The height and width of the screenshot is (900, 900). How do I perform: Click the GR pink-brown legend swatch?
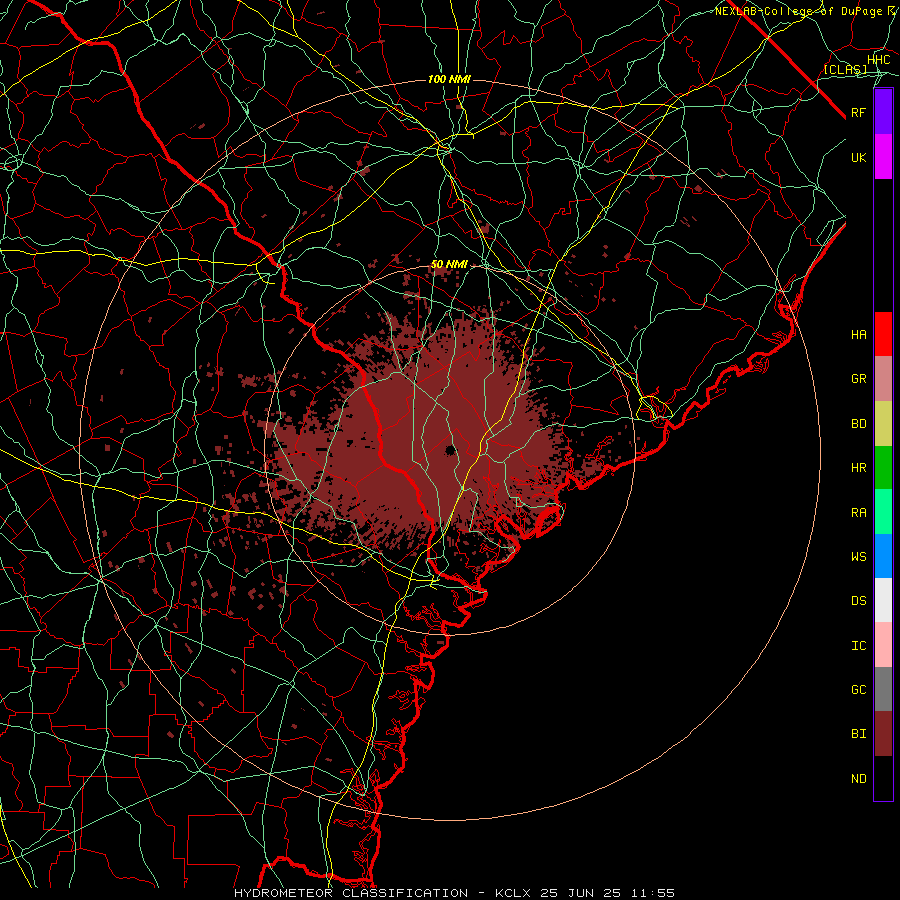coord(883,378)
